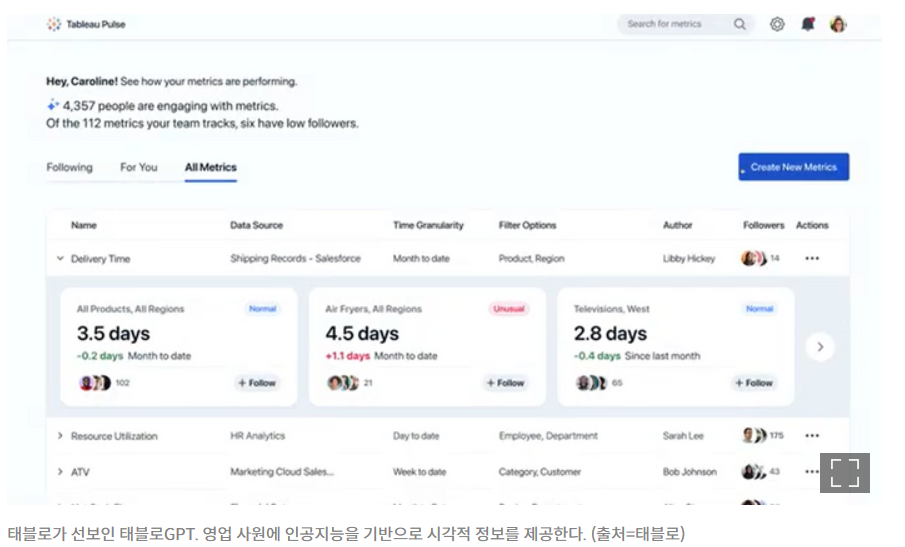905x547 pixels.
Task: Open settings gear icon
Action: click(x=777, y=24)
